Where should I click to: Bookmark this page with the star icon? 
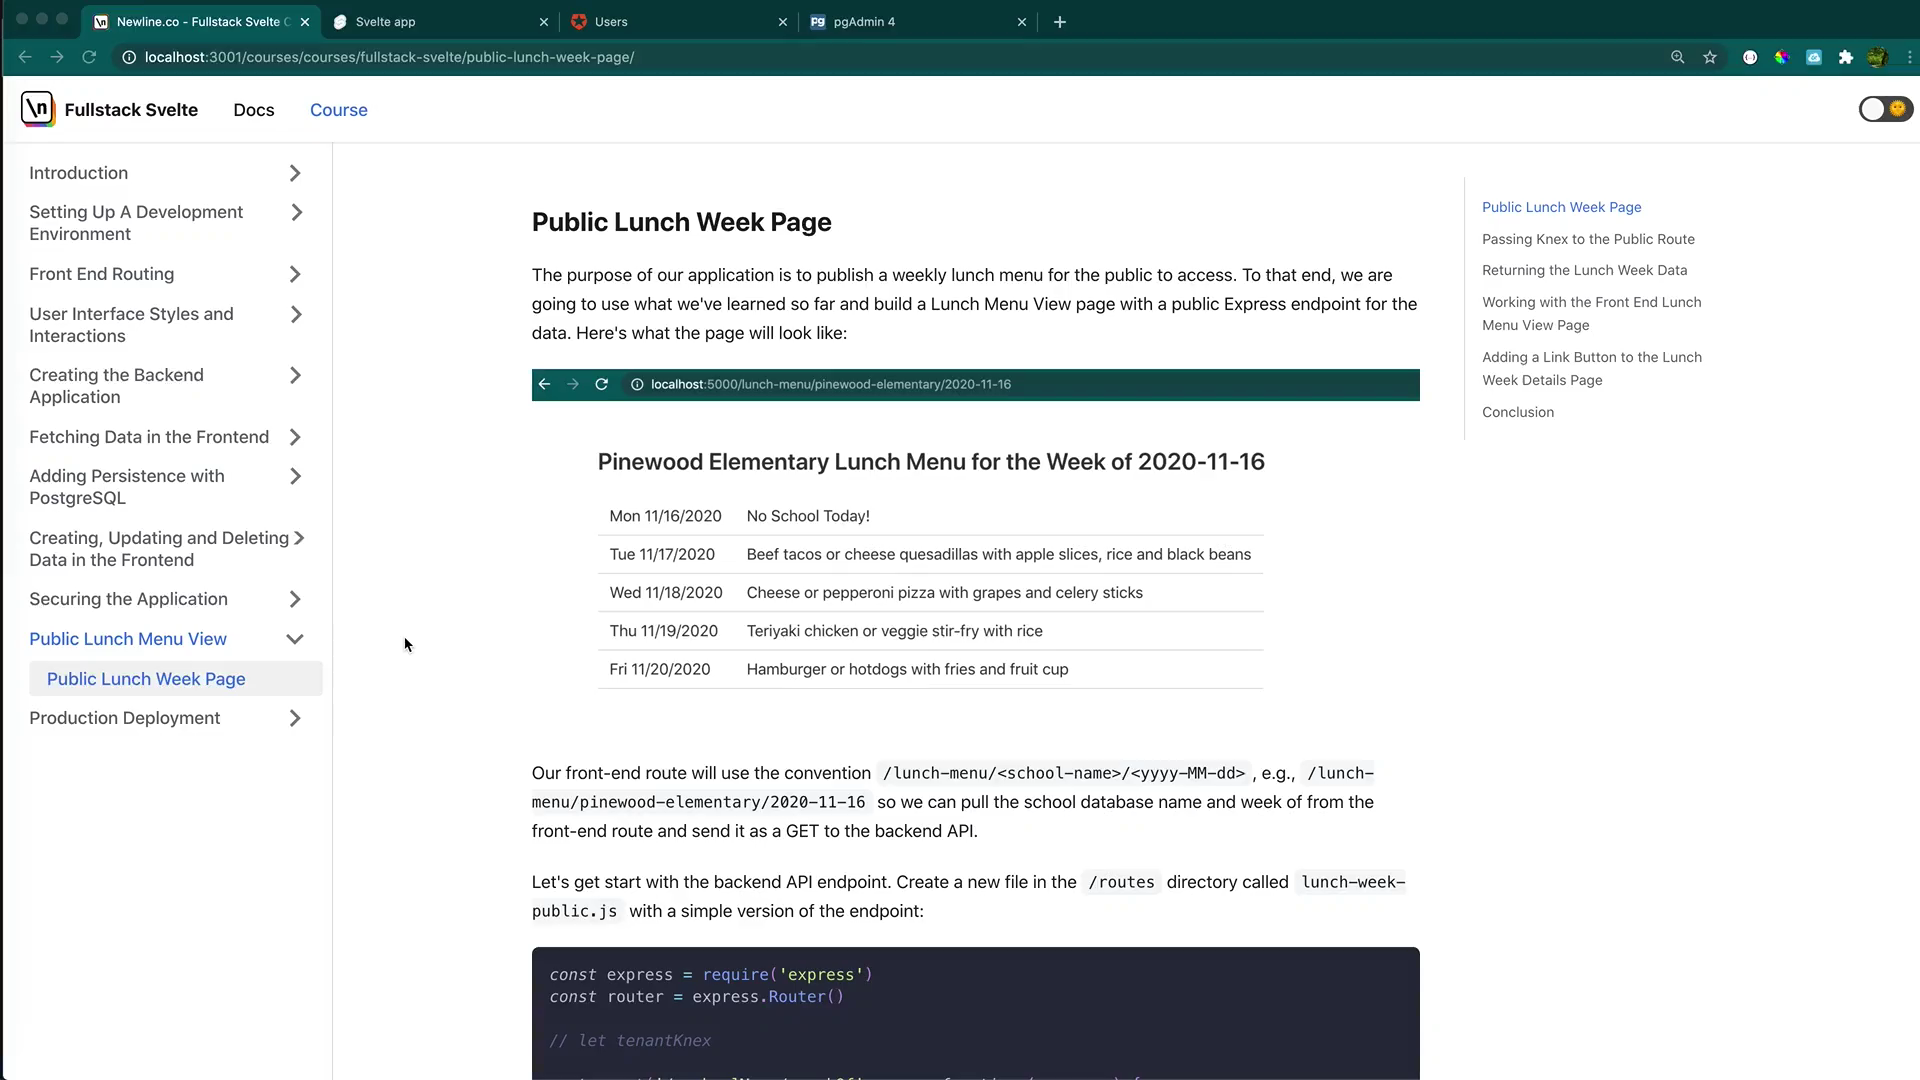click(x=1710, y=57)
